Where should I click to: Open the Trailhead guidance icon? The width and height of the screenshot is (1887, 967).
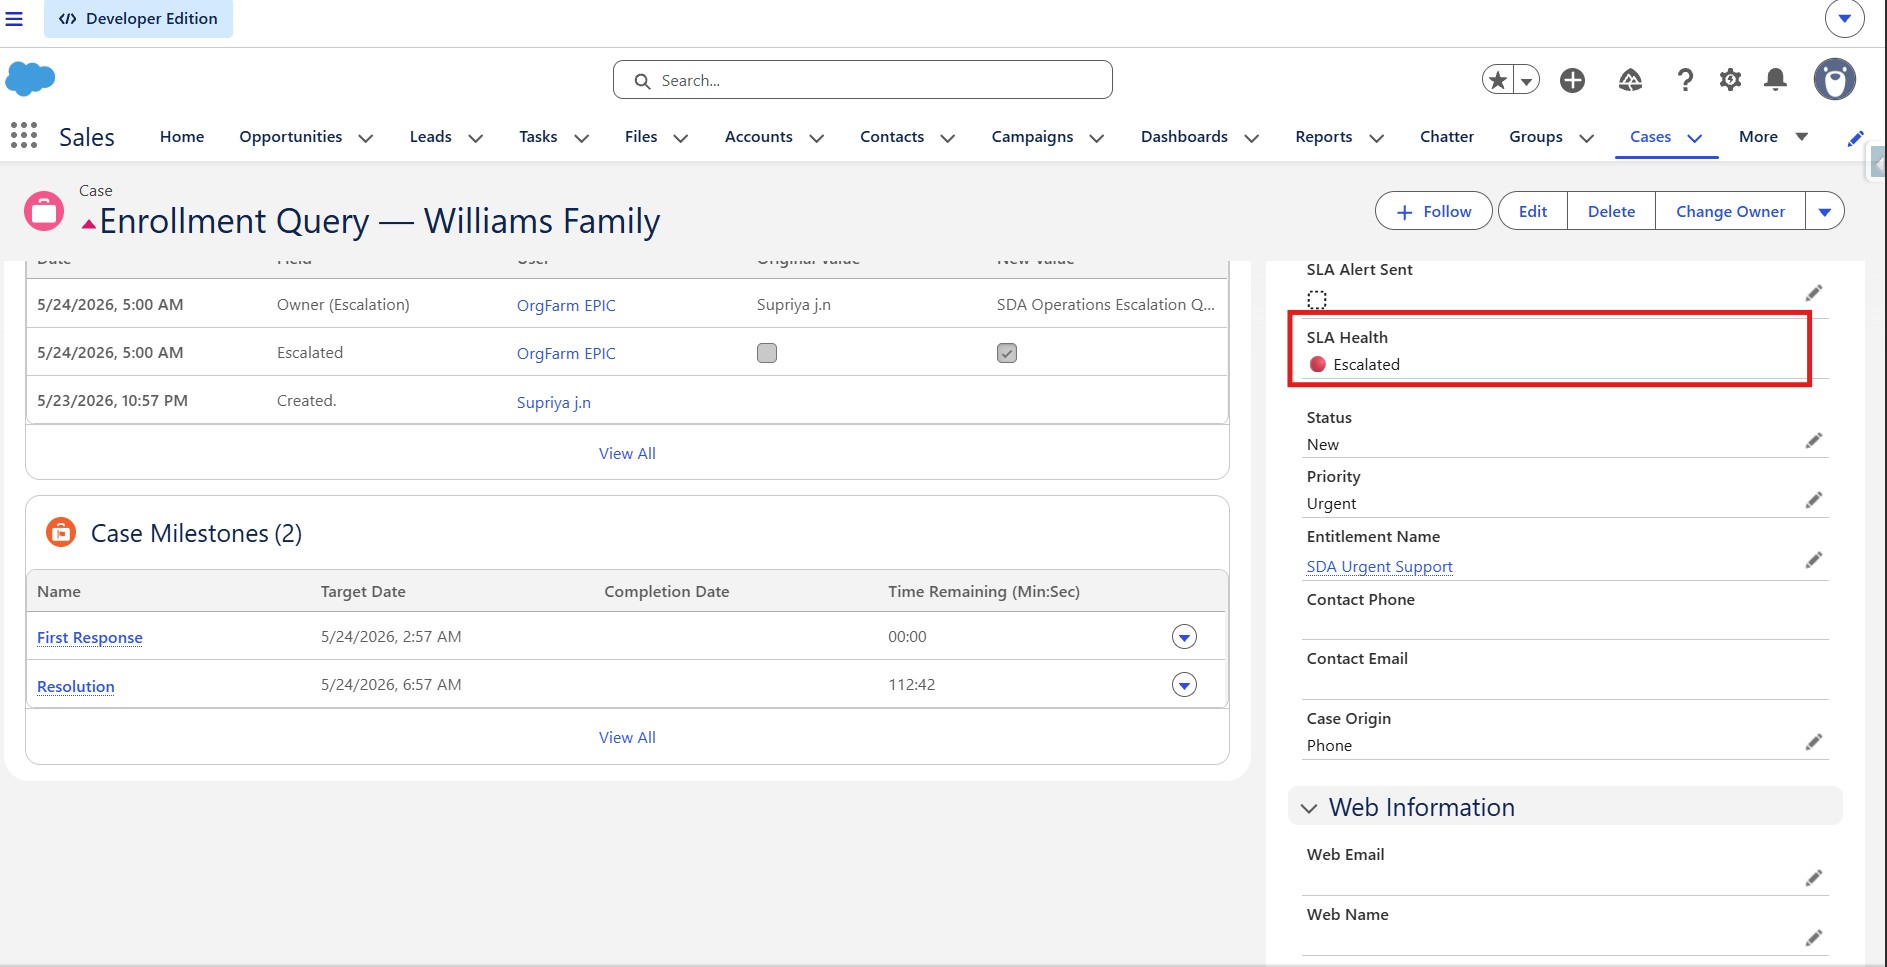point(1630,80)
